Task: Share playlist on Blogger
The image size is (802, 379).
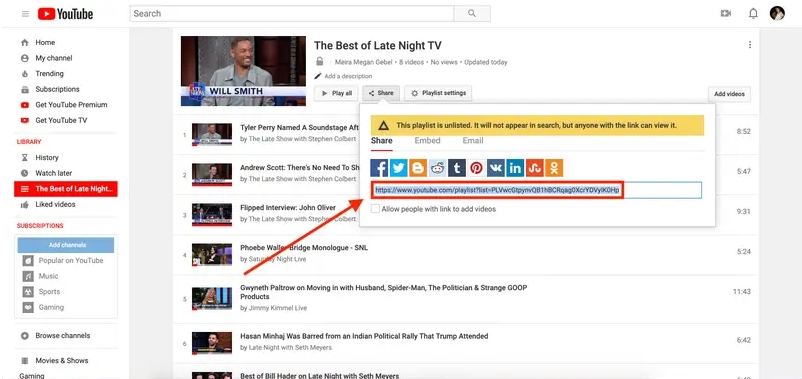Action: [418, 168]
